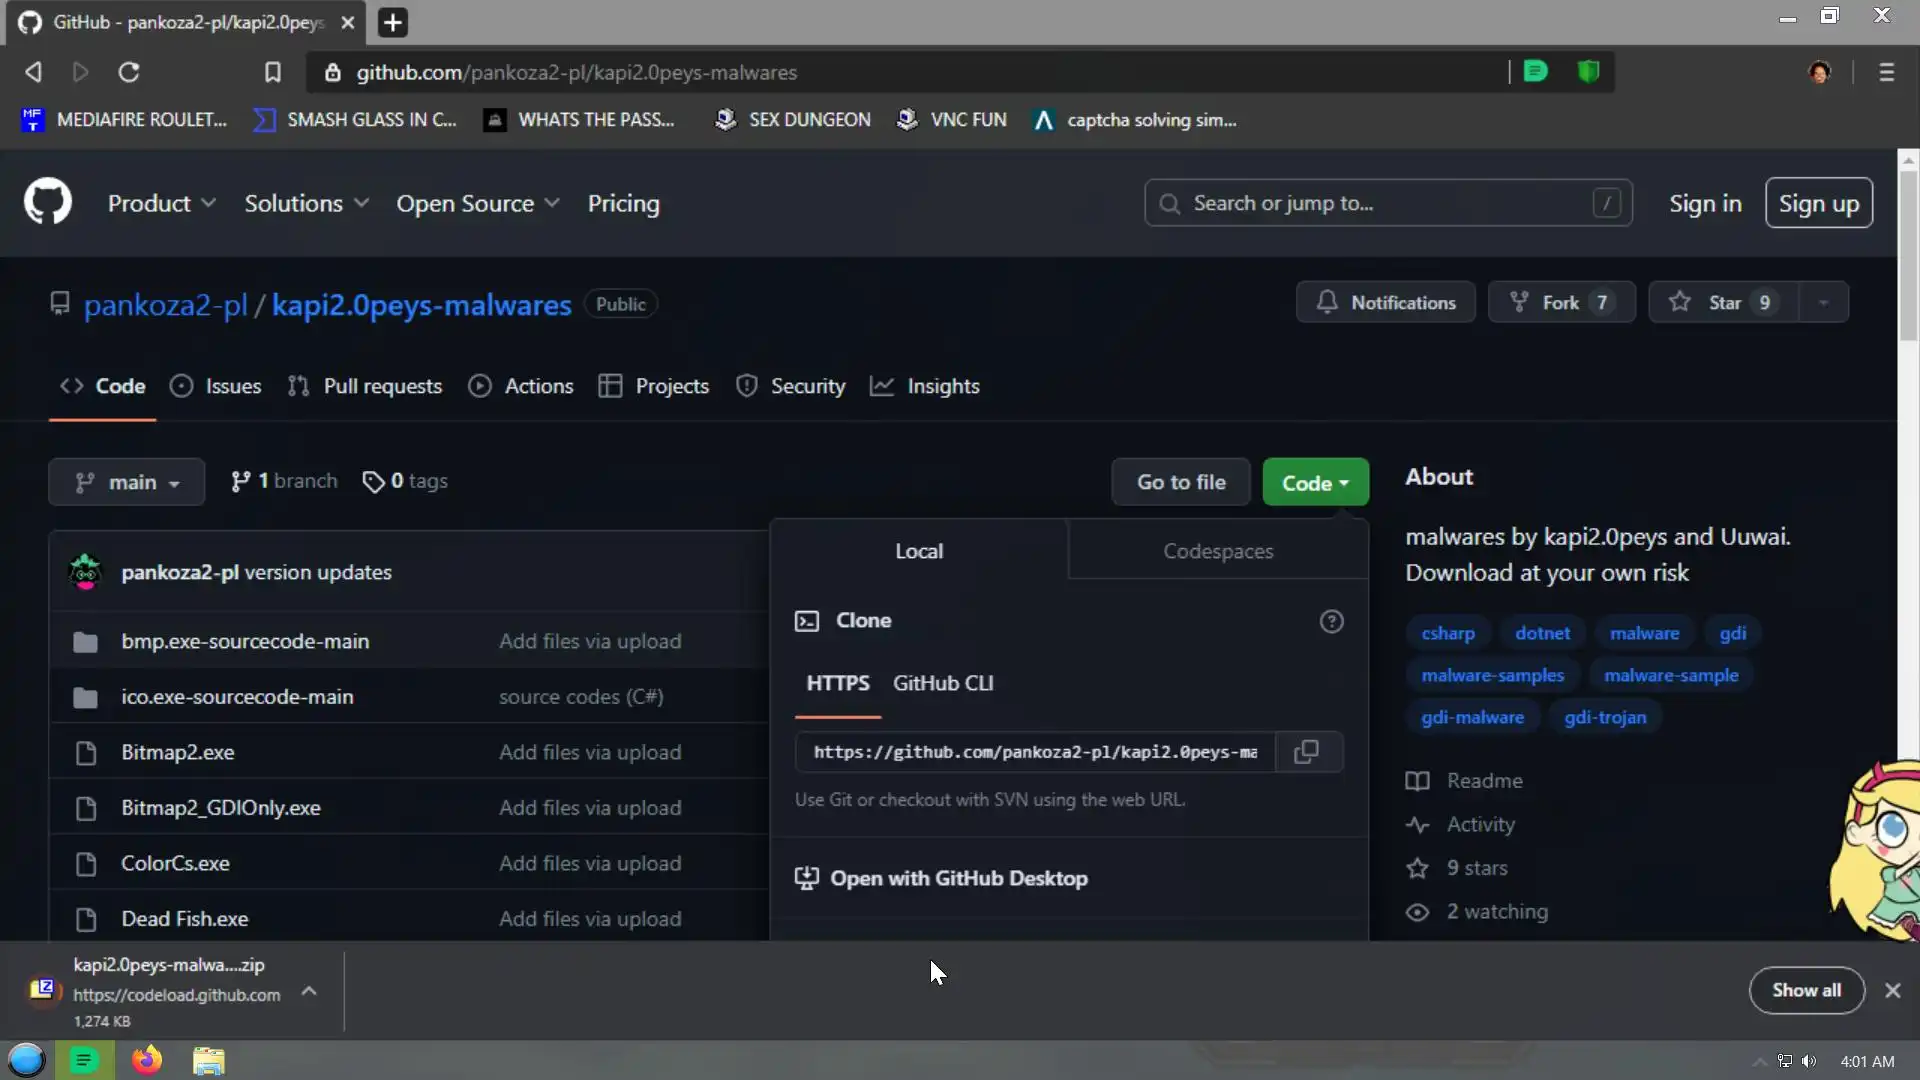Star the kapi2.0peys-malwares repository
1920x1080 pixels.
coord(1723,303)
